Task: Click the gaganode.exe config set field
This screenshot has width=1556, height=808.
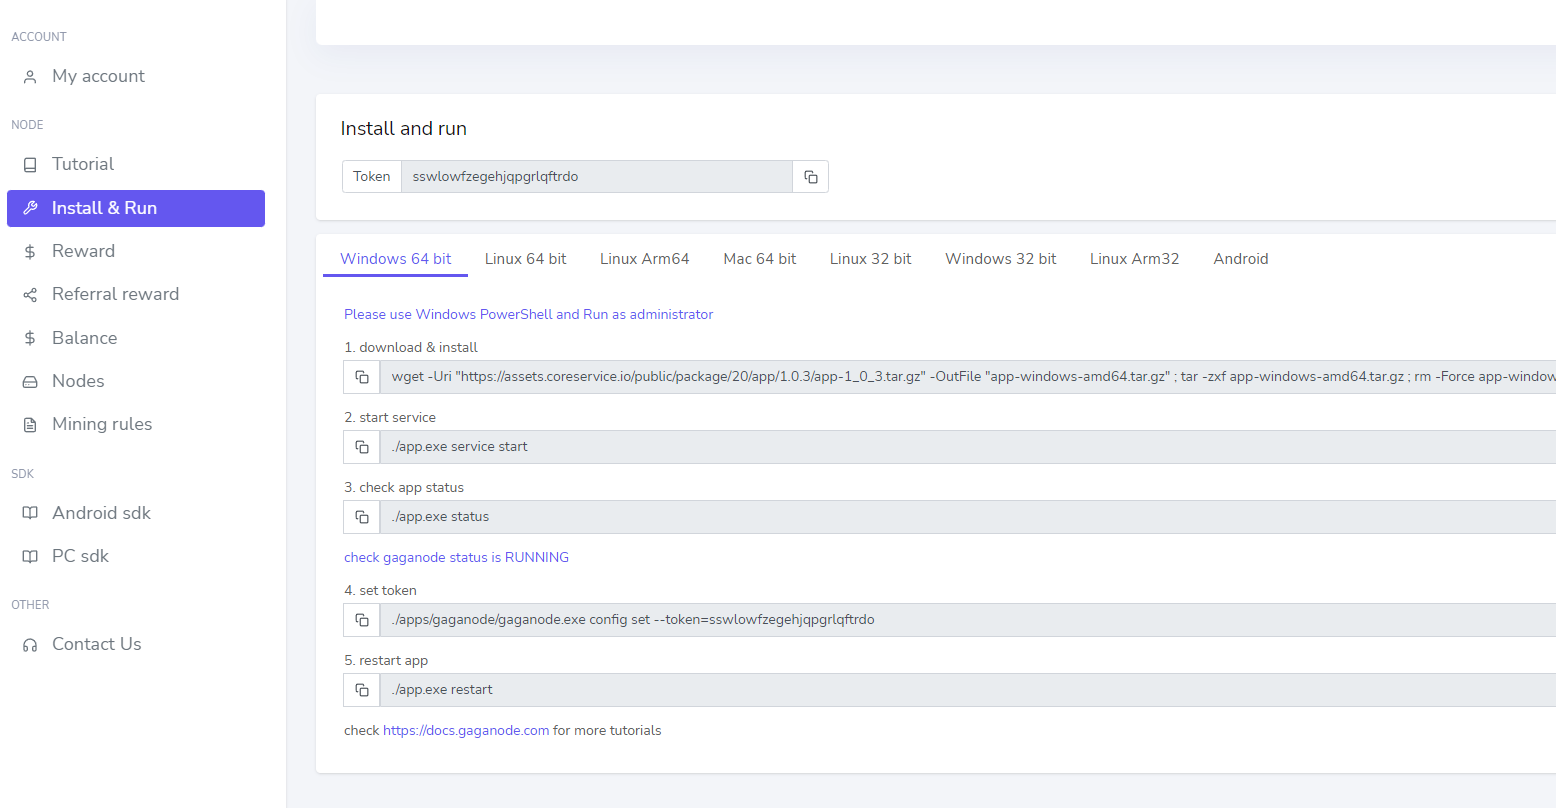Action: click(x=968, y=620)
